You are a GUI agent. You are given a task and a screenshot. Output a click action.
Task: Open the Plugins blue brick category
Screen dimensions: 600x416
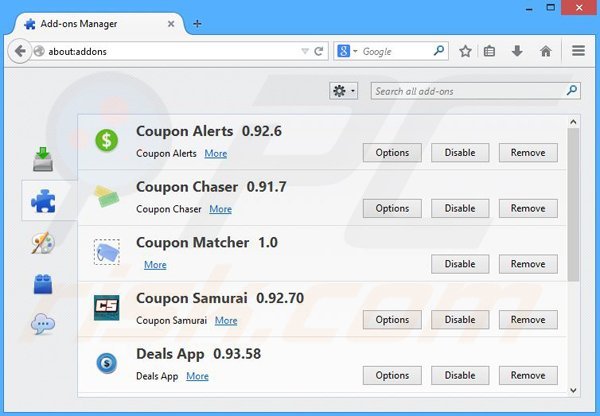click(x=43, y=284)
